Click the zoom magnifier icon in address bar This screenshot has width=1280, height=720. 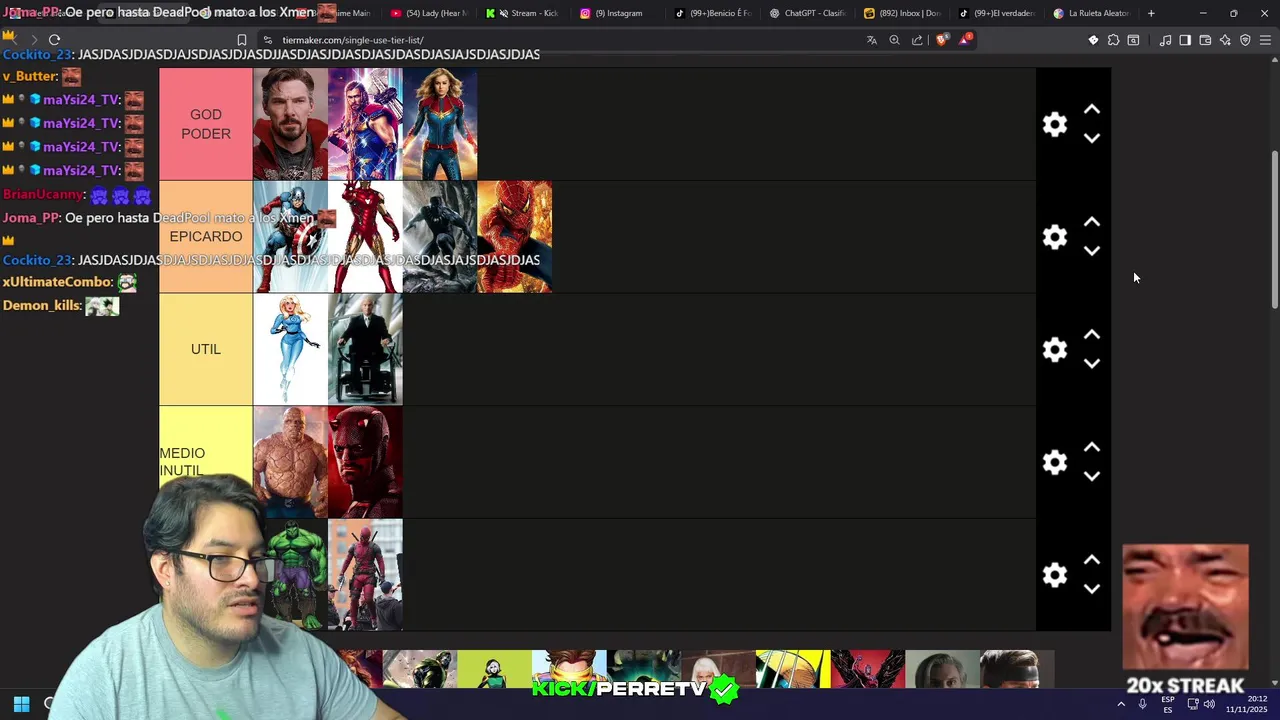coord(894,40)
